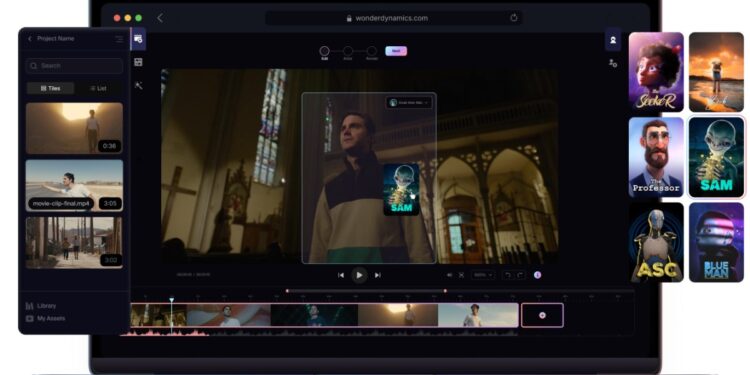The image size is (750, 375).
Task: Click the range bar left handle
Action: point(287,291)
